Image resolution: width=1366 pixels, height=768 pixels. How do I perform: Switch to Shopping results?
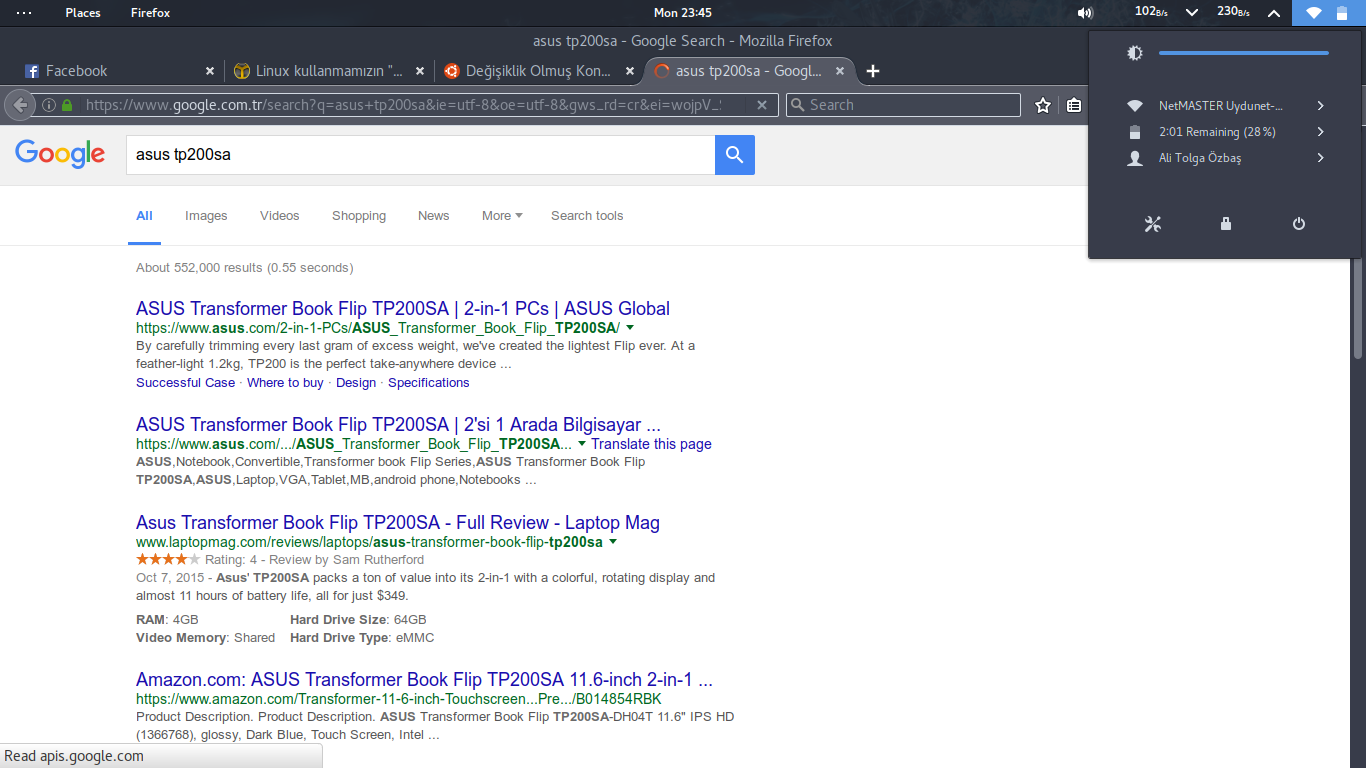[x=359, y=216]
